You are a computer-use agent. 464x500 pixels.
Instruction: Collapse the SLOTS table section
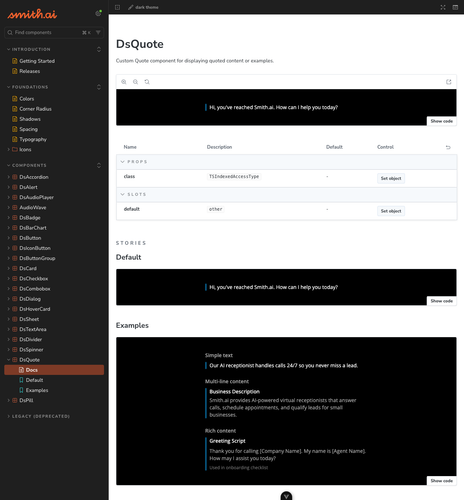tap(133, 194)
